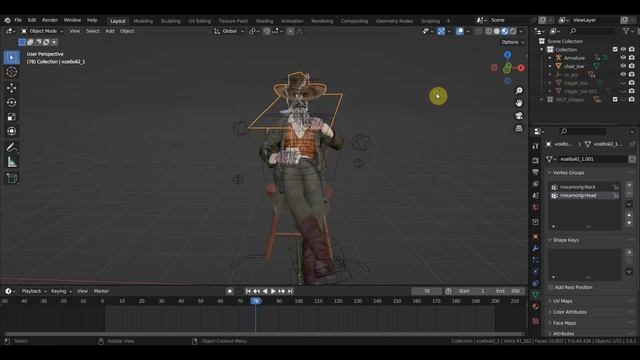Viewport: 640px width, 360px height.
Task: Open the viewport Options dropdown
Action: coord(513,42)
